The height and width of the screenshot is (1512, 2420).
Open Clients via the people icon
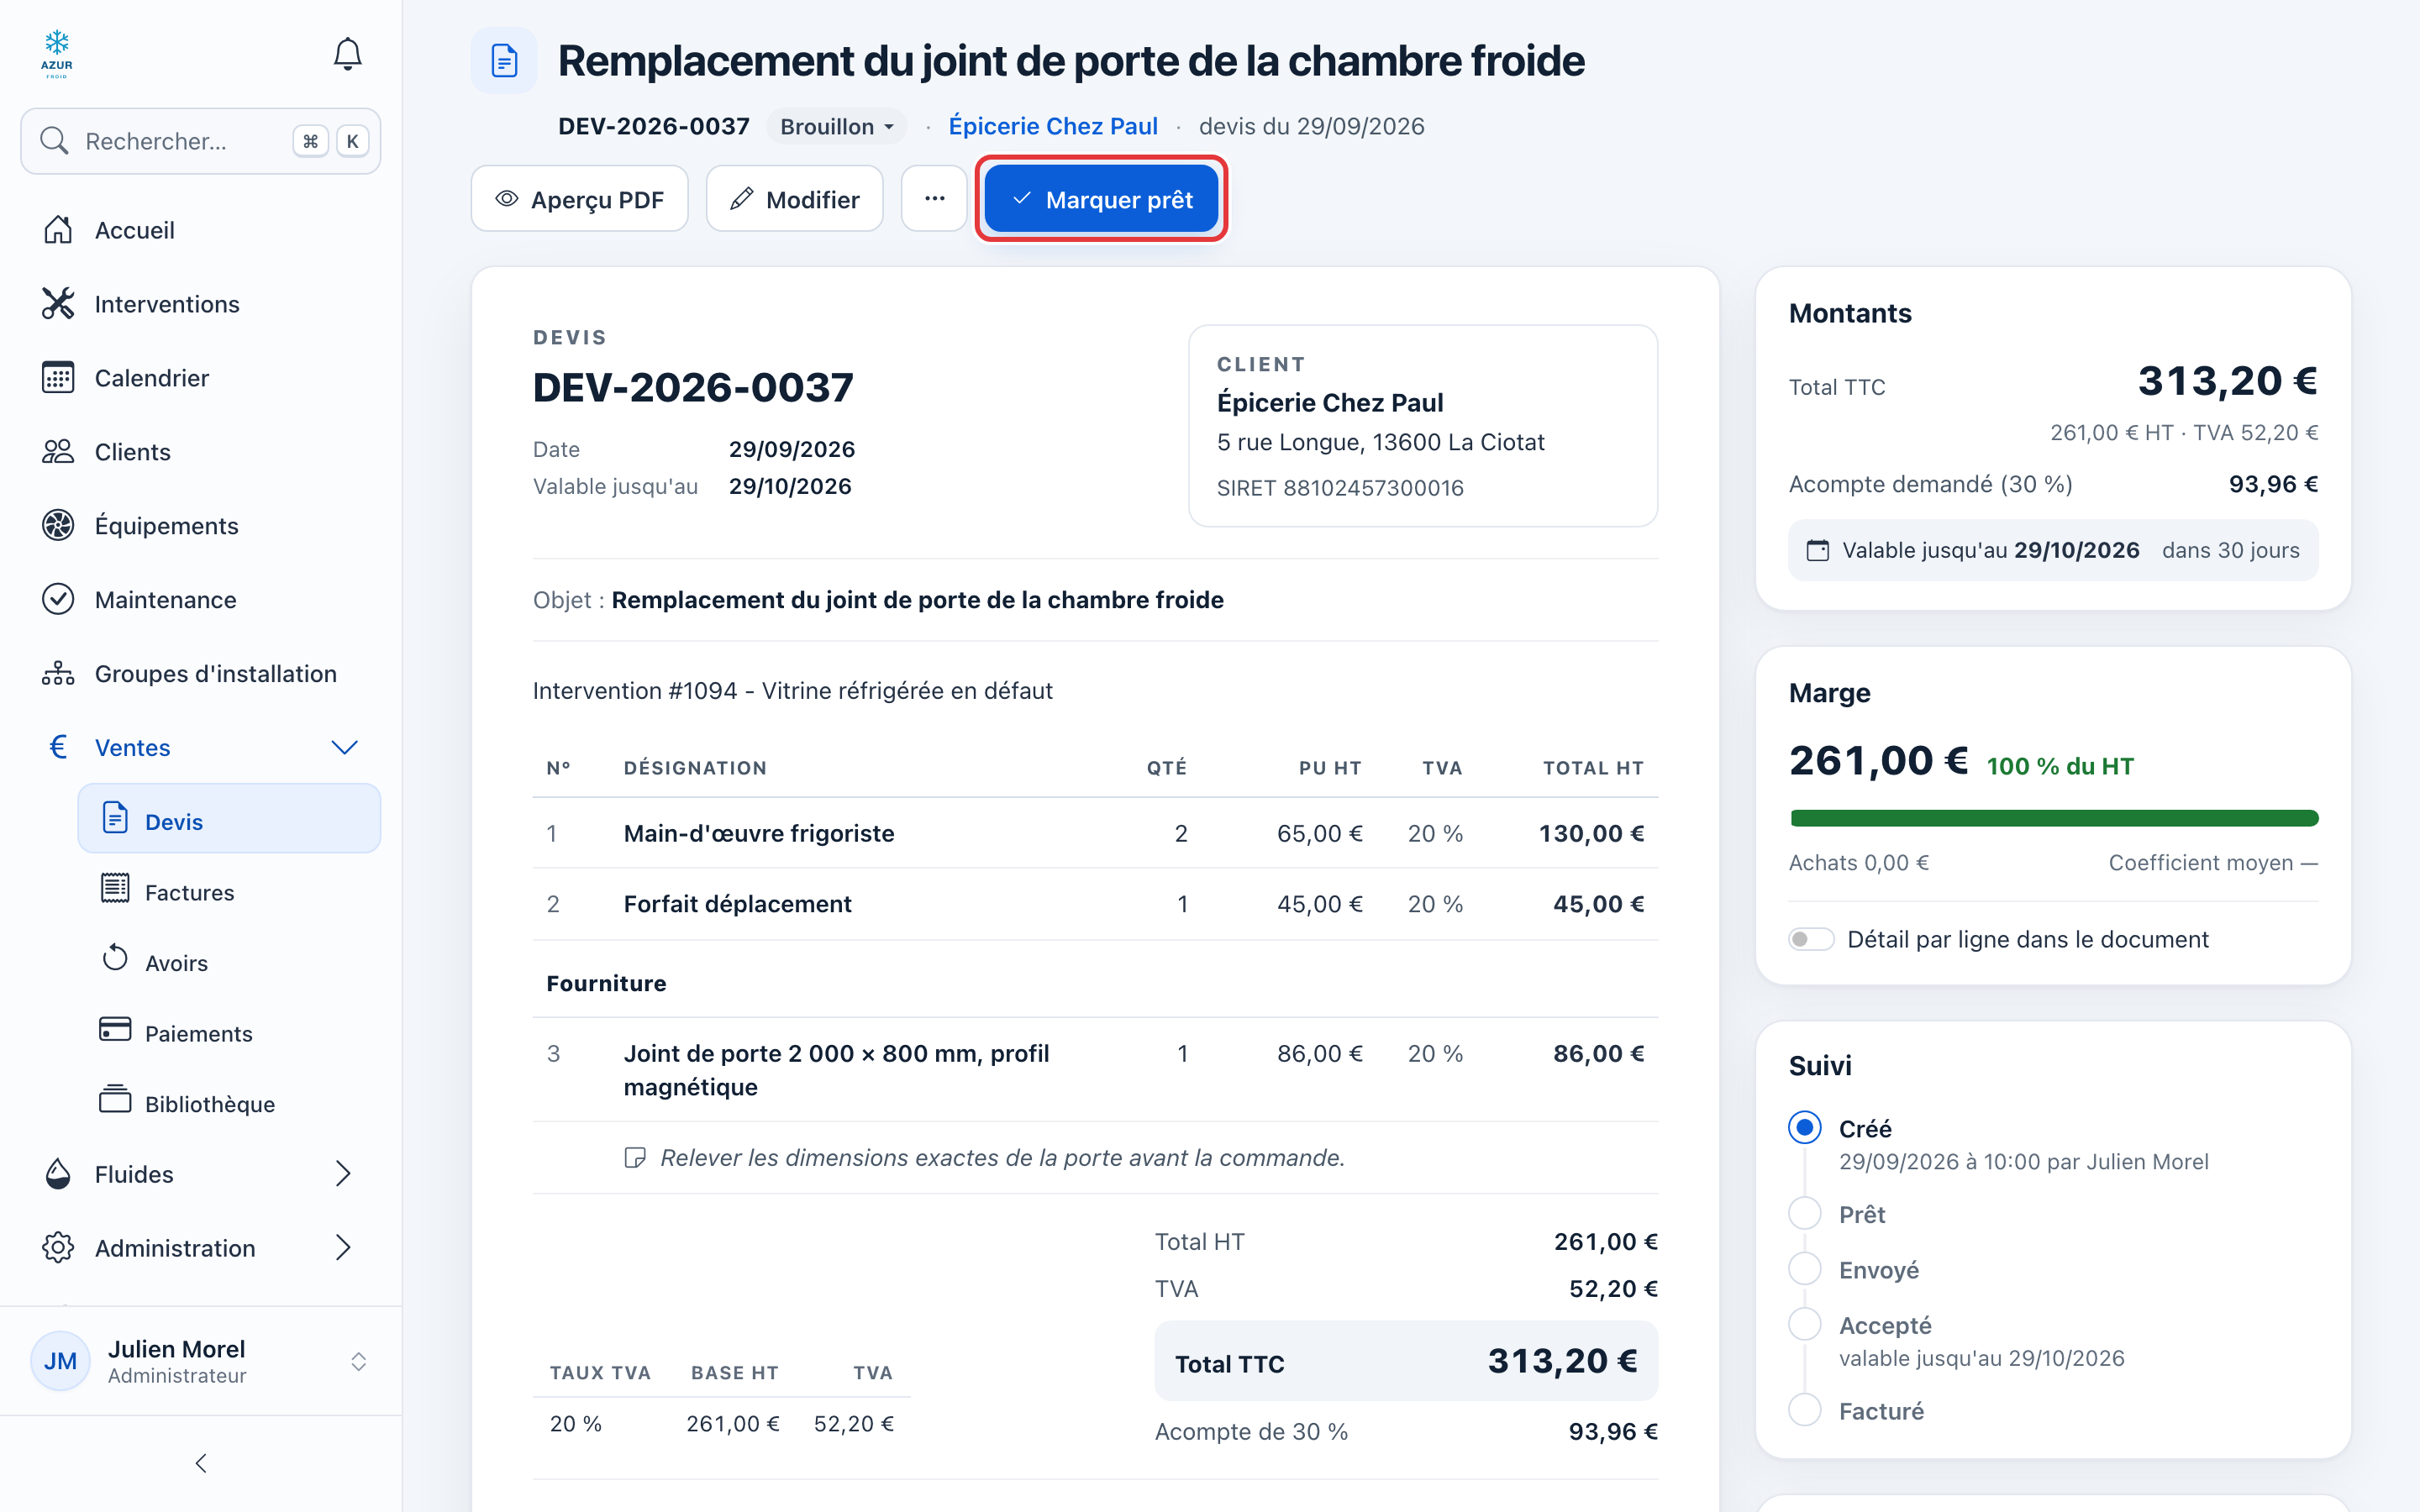click(58, 452)
